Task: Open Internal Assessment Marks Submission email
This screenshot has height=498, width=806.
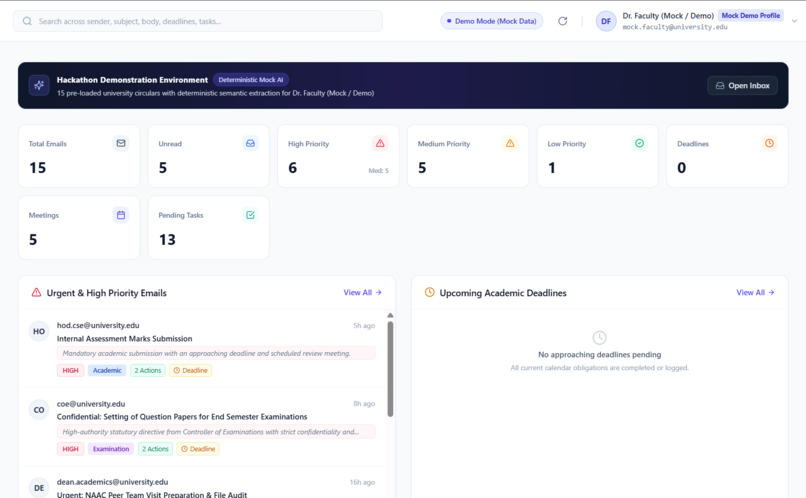Action: [124, 339]
